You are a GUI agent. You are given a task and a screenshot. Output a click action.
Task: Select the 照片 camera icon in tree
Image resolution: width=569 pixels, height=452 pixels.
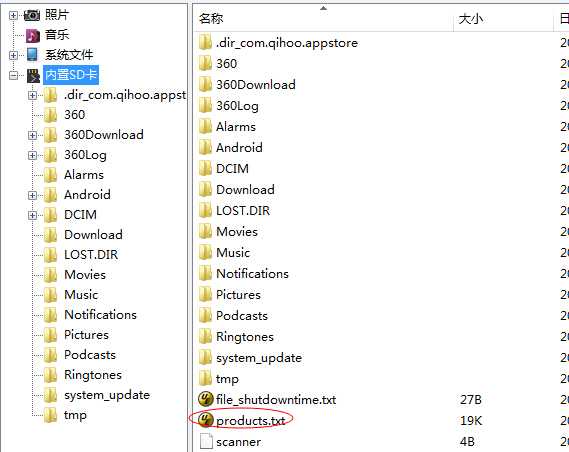(32, 15)
